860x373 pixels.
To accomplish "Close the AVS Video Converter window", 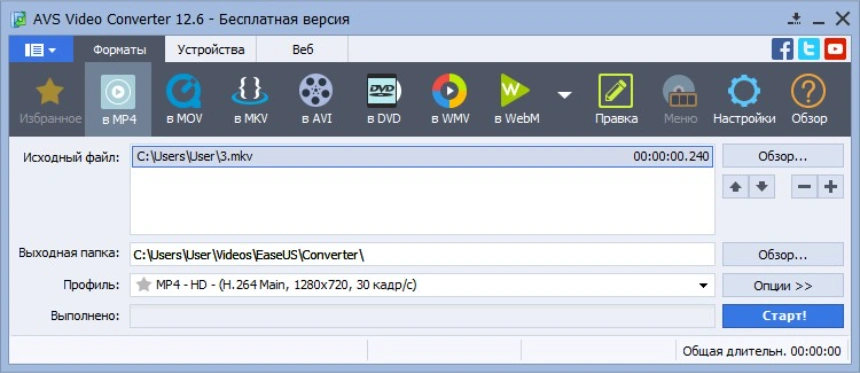I will (x=842, y=20).
